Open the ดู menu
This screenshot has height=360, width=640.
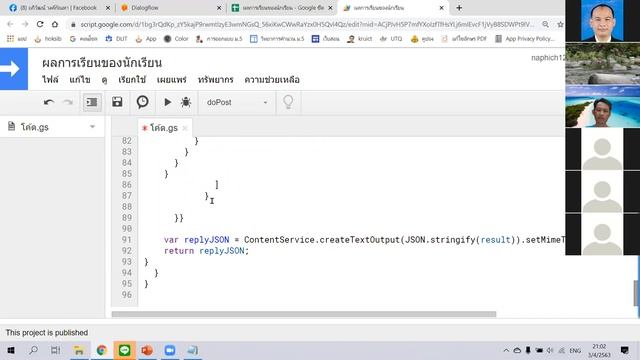click(x=104, y=80)
